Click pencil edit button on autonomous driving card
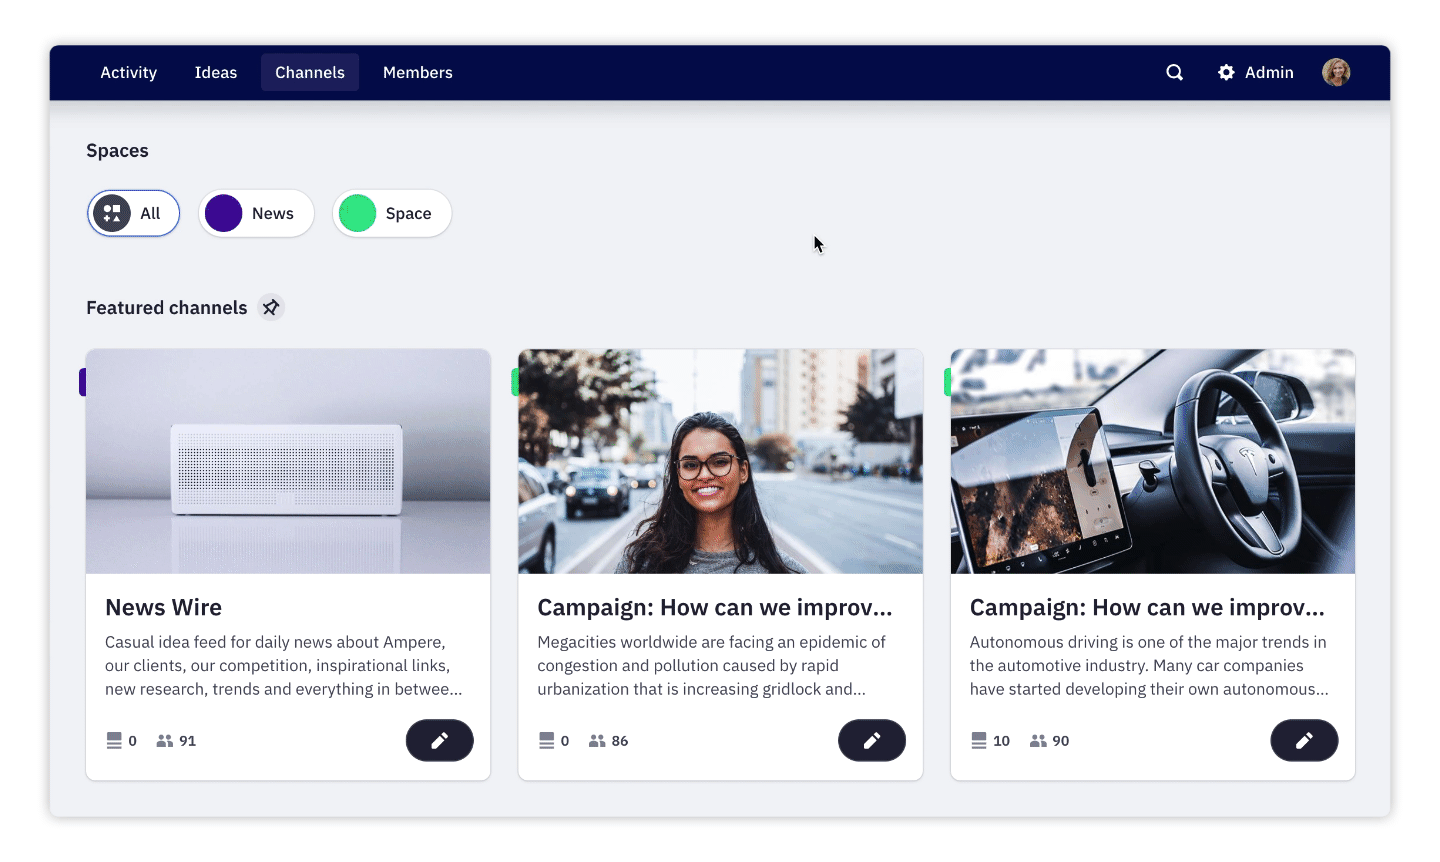Image resolution: width=1440 pixels, height=862 pixels. coord(1303,740)
